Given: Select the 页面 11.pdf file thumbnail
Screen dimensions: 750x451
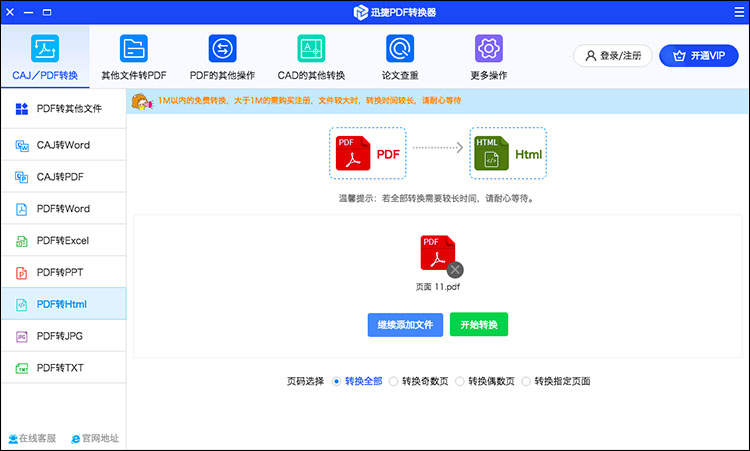Looking at the screenshot, I should click(438, 253).
